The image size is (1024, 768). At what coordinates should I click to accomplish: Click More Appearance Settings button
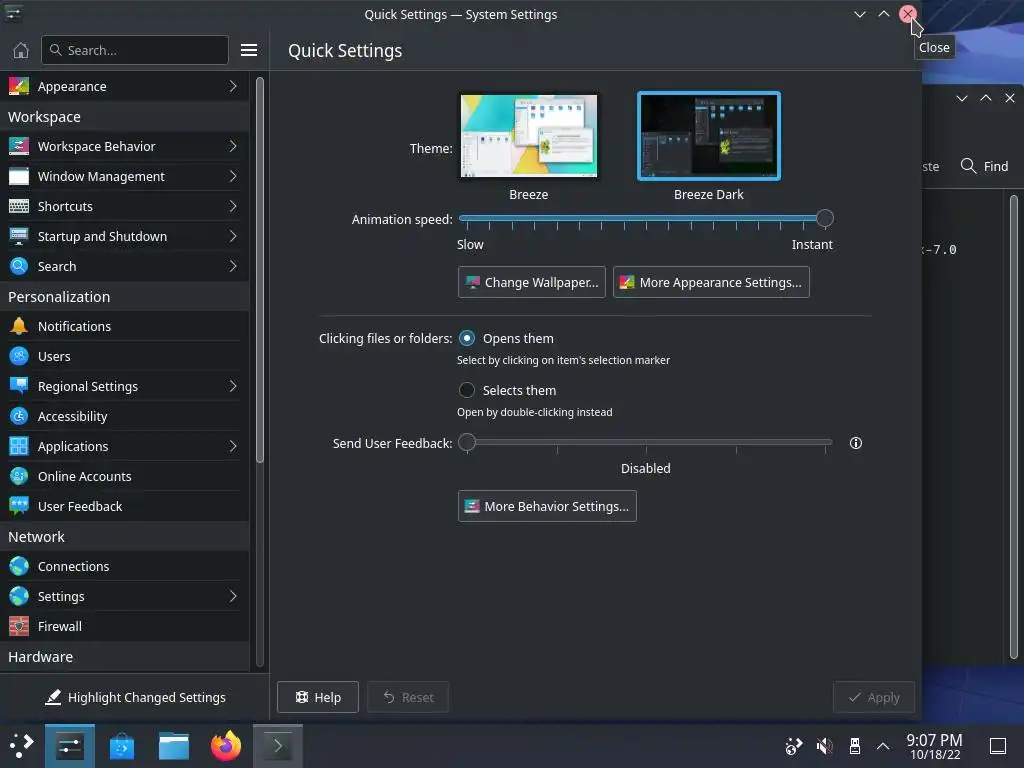coord(711,282)
